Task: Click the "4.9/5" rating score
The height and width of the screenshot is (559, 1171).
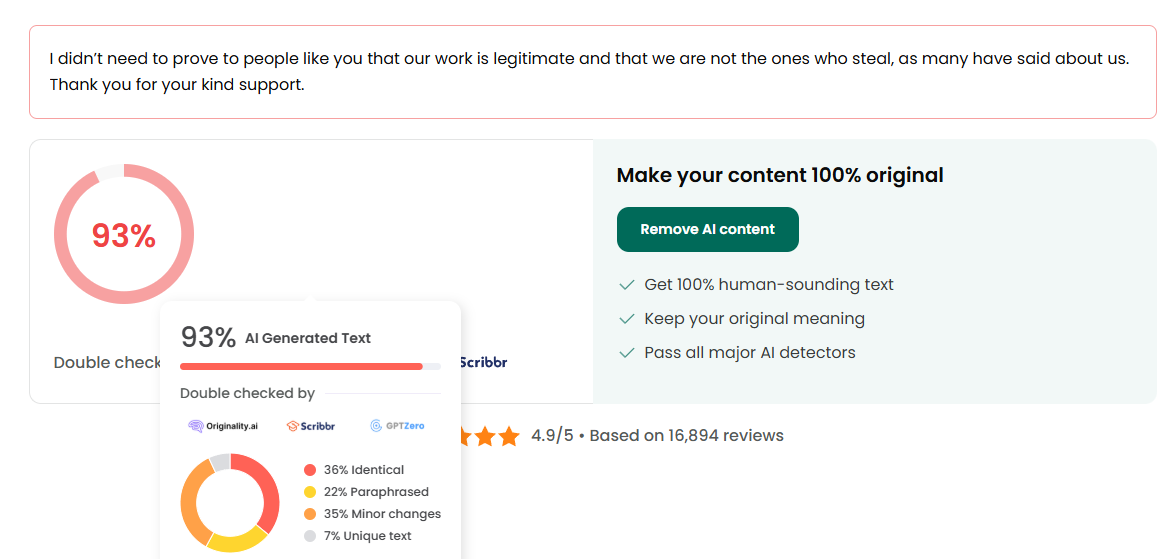Action: point(552,436)
